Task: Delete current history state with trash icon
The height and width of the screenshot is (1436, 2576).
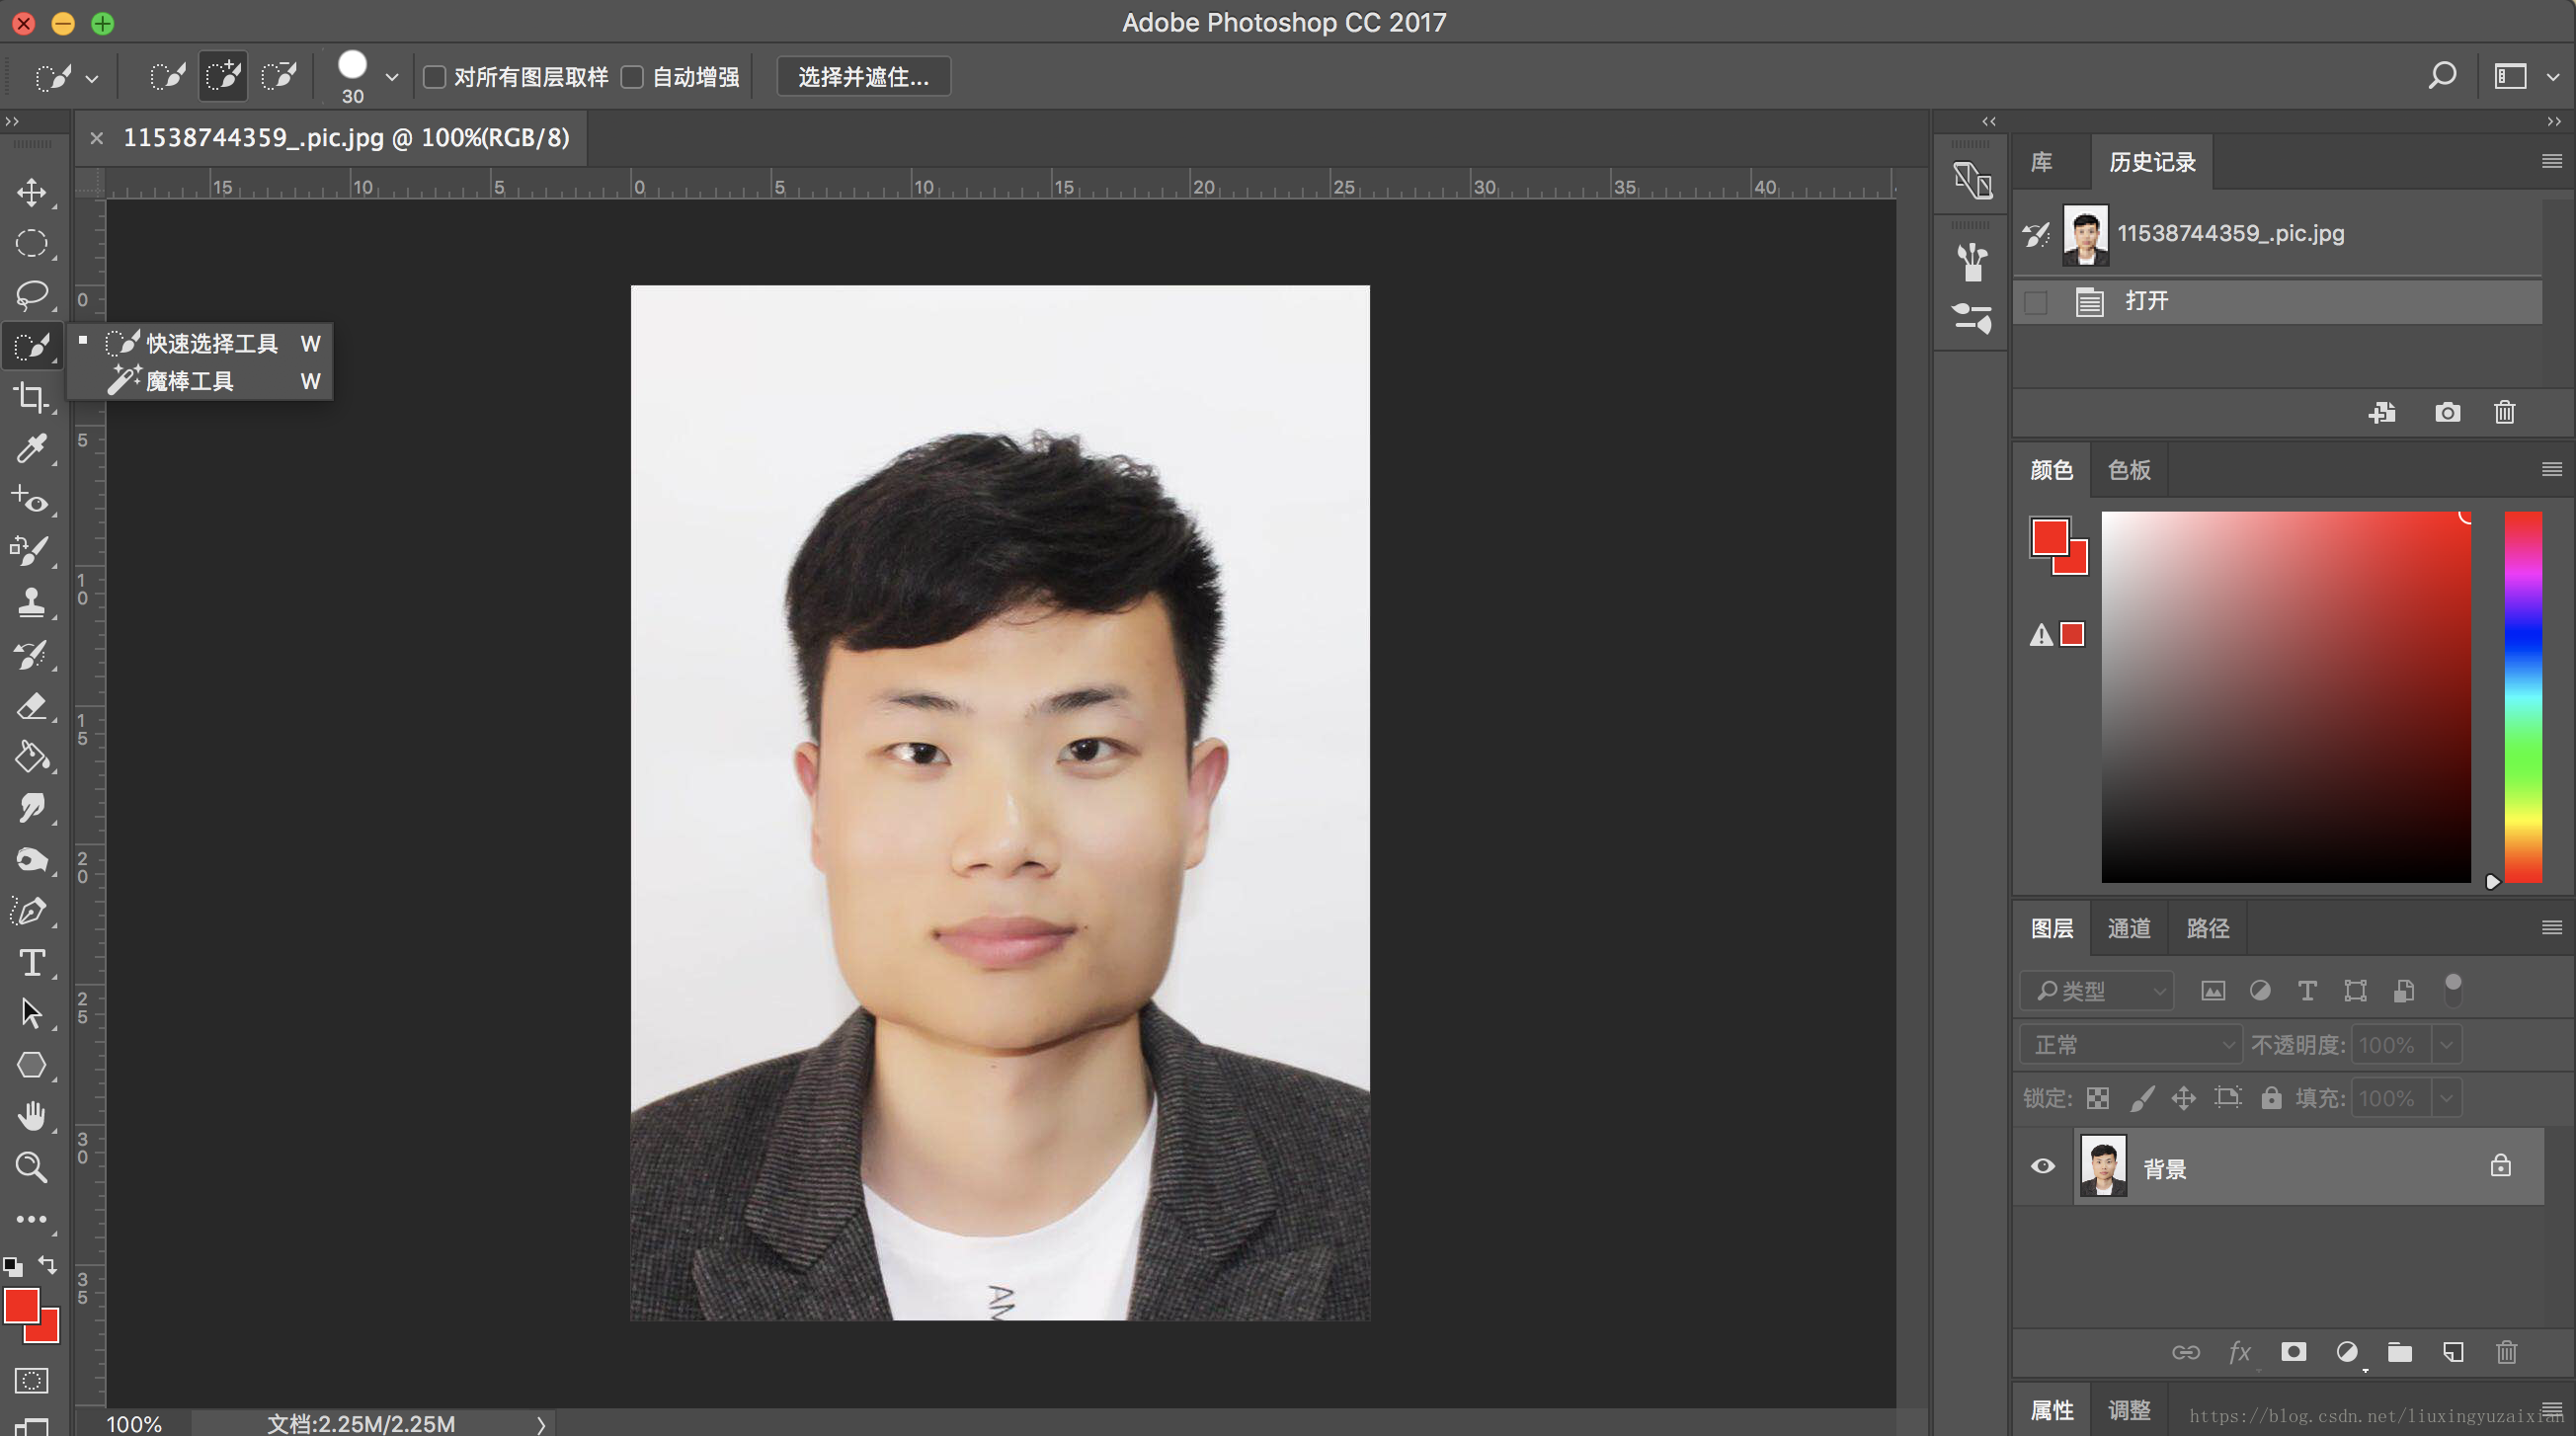Action: pyautogui.click(x=2504, y=412)
